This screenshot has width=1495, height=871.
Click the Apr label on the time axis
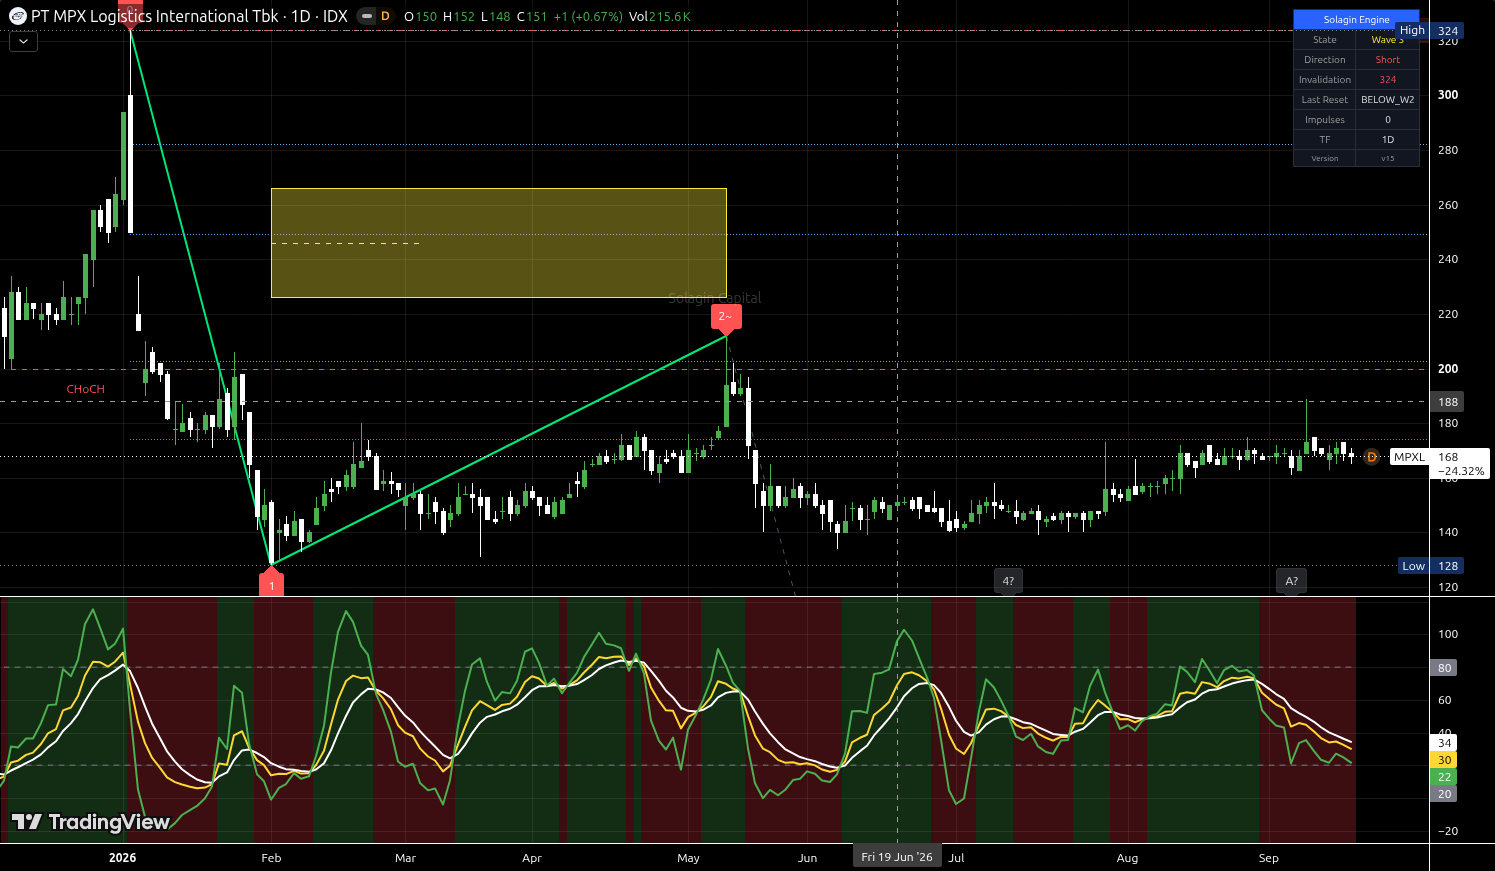532,858
